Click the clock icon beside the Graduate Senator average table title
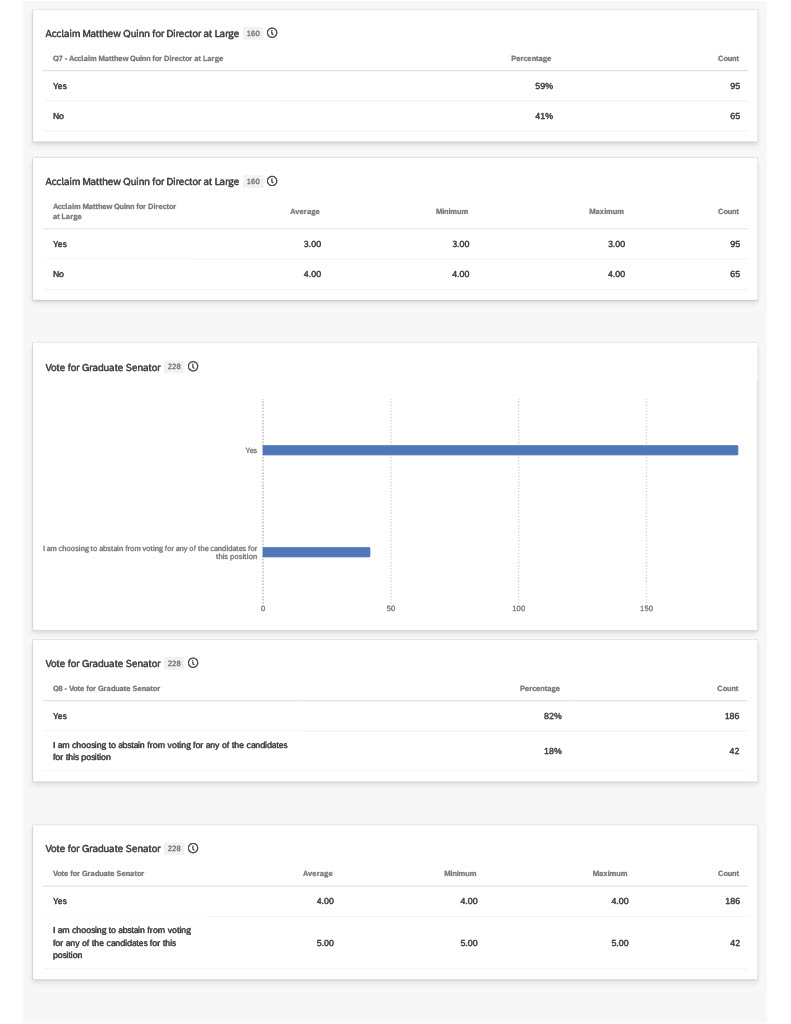Viewport: 791px width, 1024px height. point(193,848)
